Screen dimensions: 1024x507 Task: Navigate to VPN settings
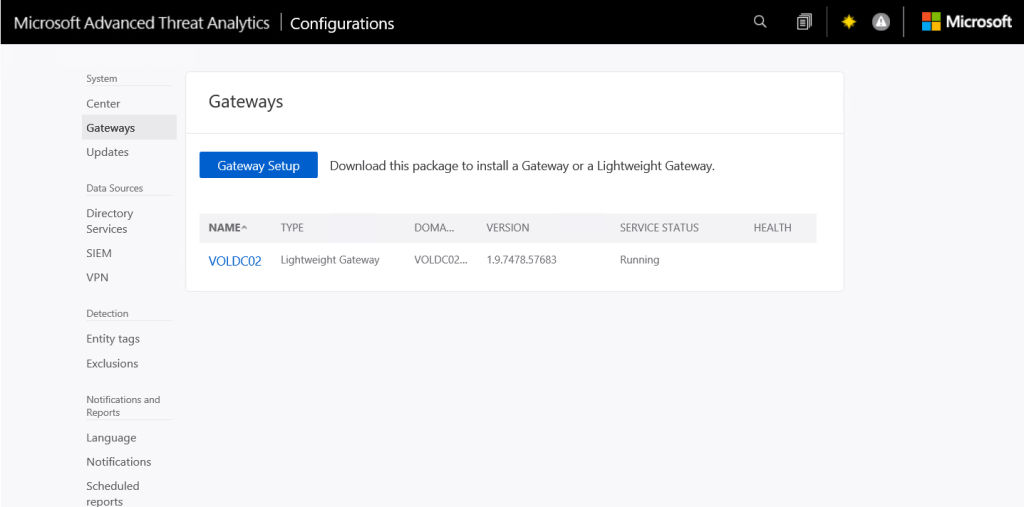tap(97, 277)
